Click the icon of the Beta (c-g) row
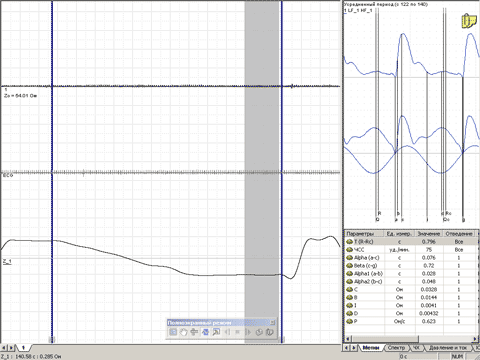480x360 pixels. click(x=349, y=266)
